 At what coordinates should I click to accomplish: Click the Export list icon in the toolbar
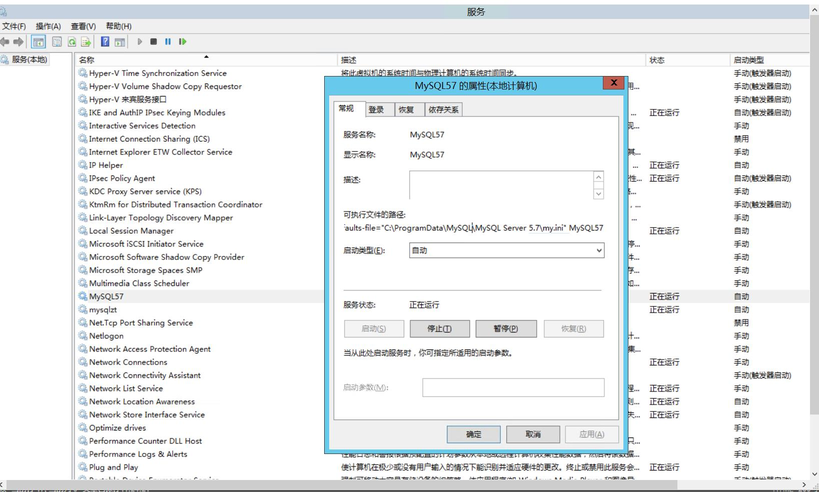tap(86, 42)
